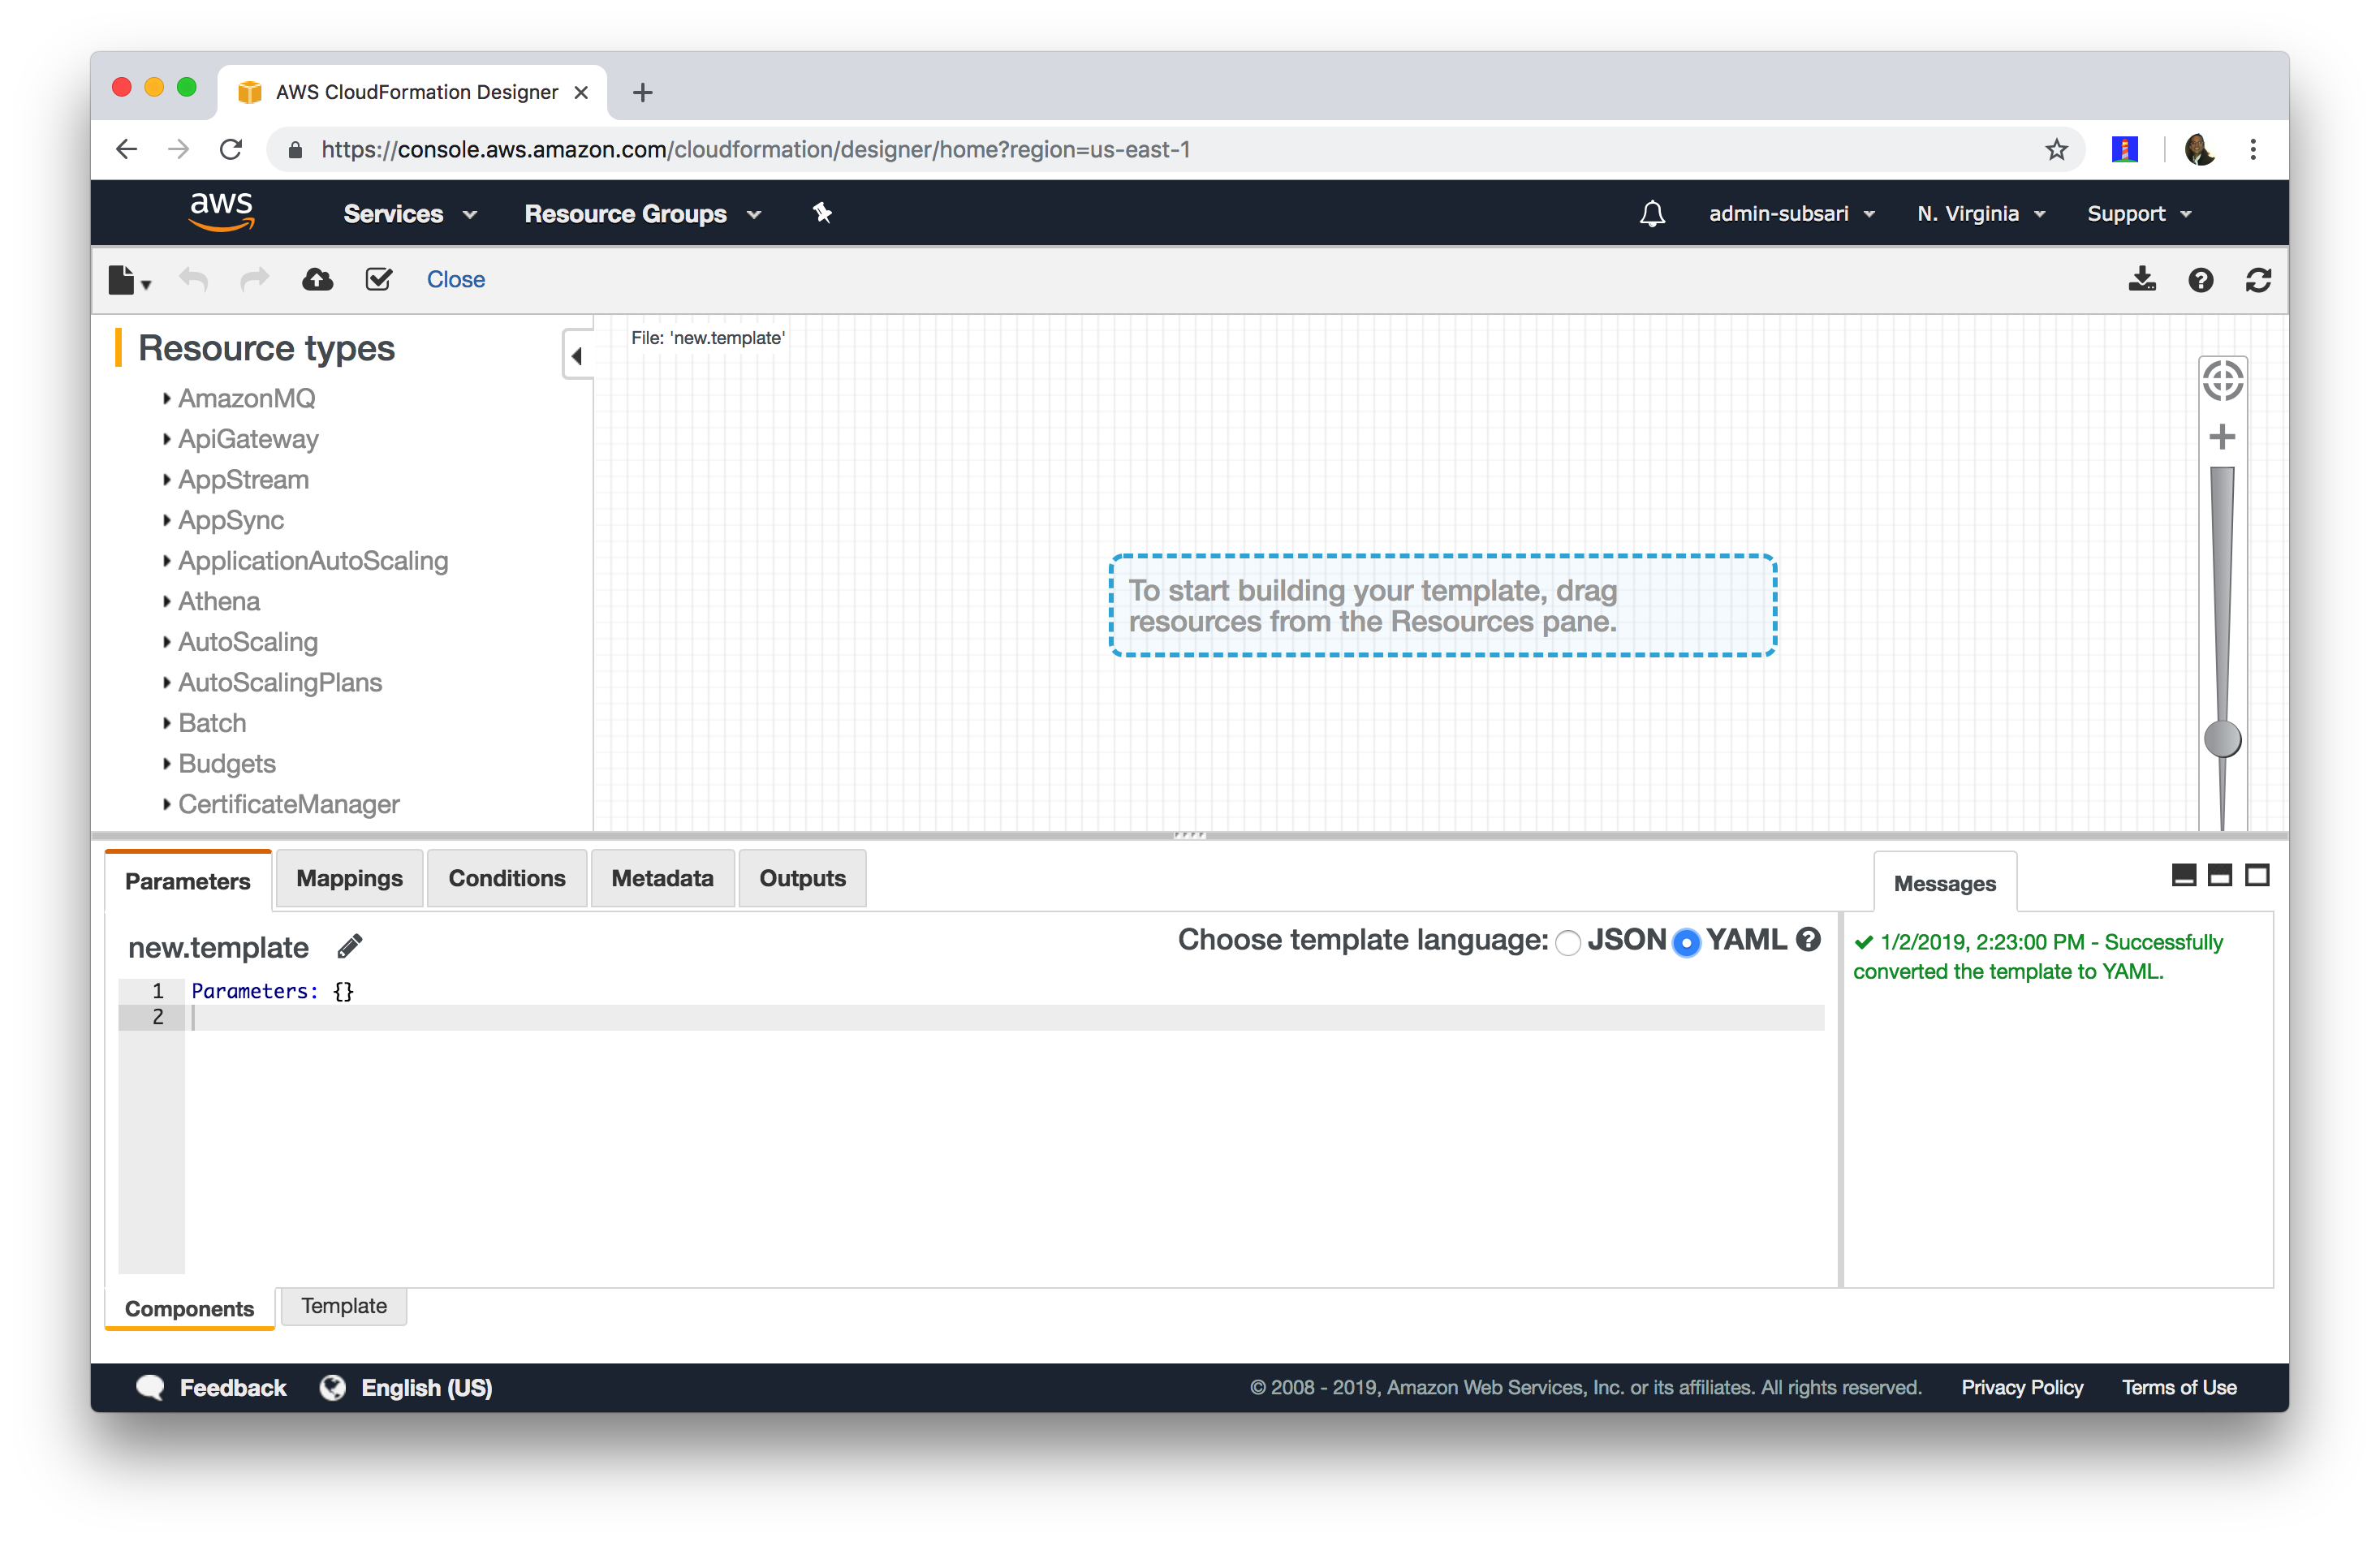2380x1542 pixels.
Task: Open a new browser tab
Action: [642, 93]
